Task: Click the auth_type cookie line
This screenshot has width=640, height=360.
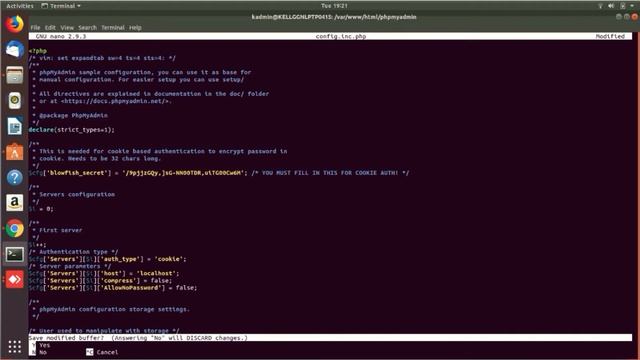Action: (x=107, y=259)
